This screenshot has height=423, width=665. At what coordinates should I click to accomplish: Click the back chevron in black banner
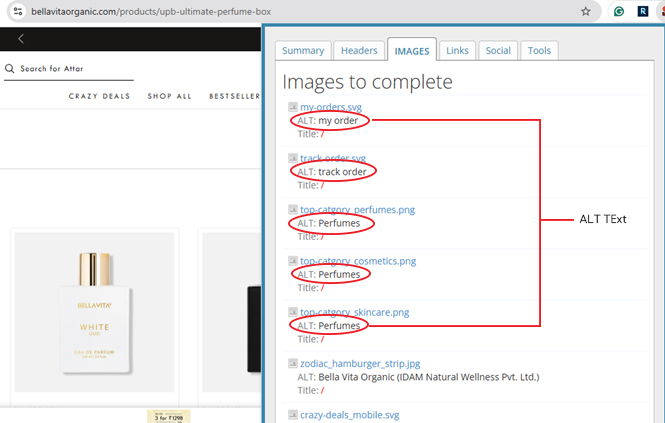[x=21, y=39]
